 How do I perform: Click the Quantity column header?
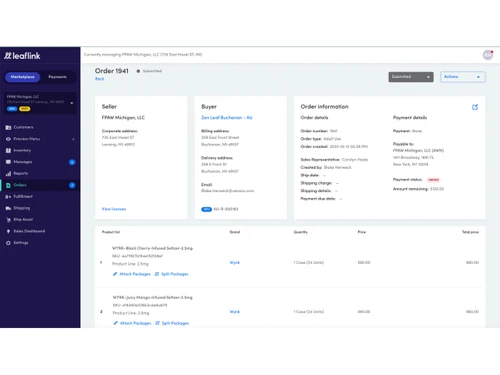[x=301, y=232]
